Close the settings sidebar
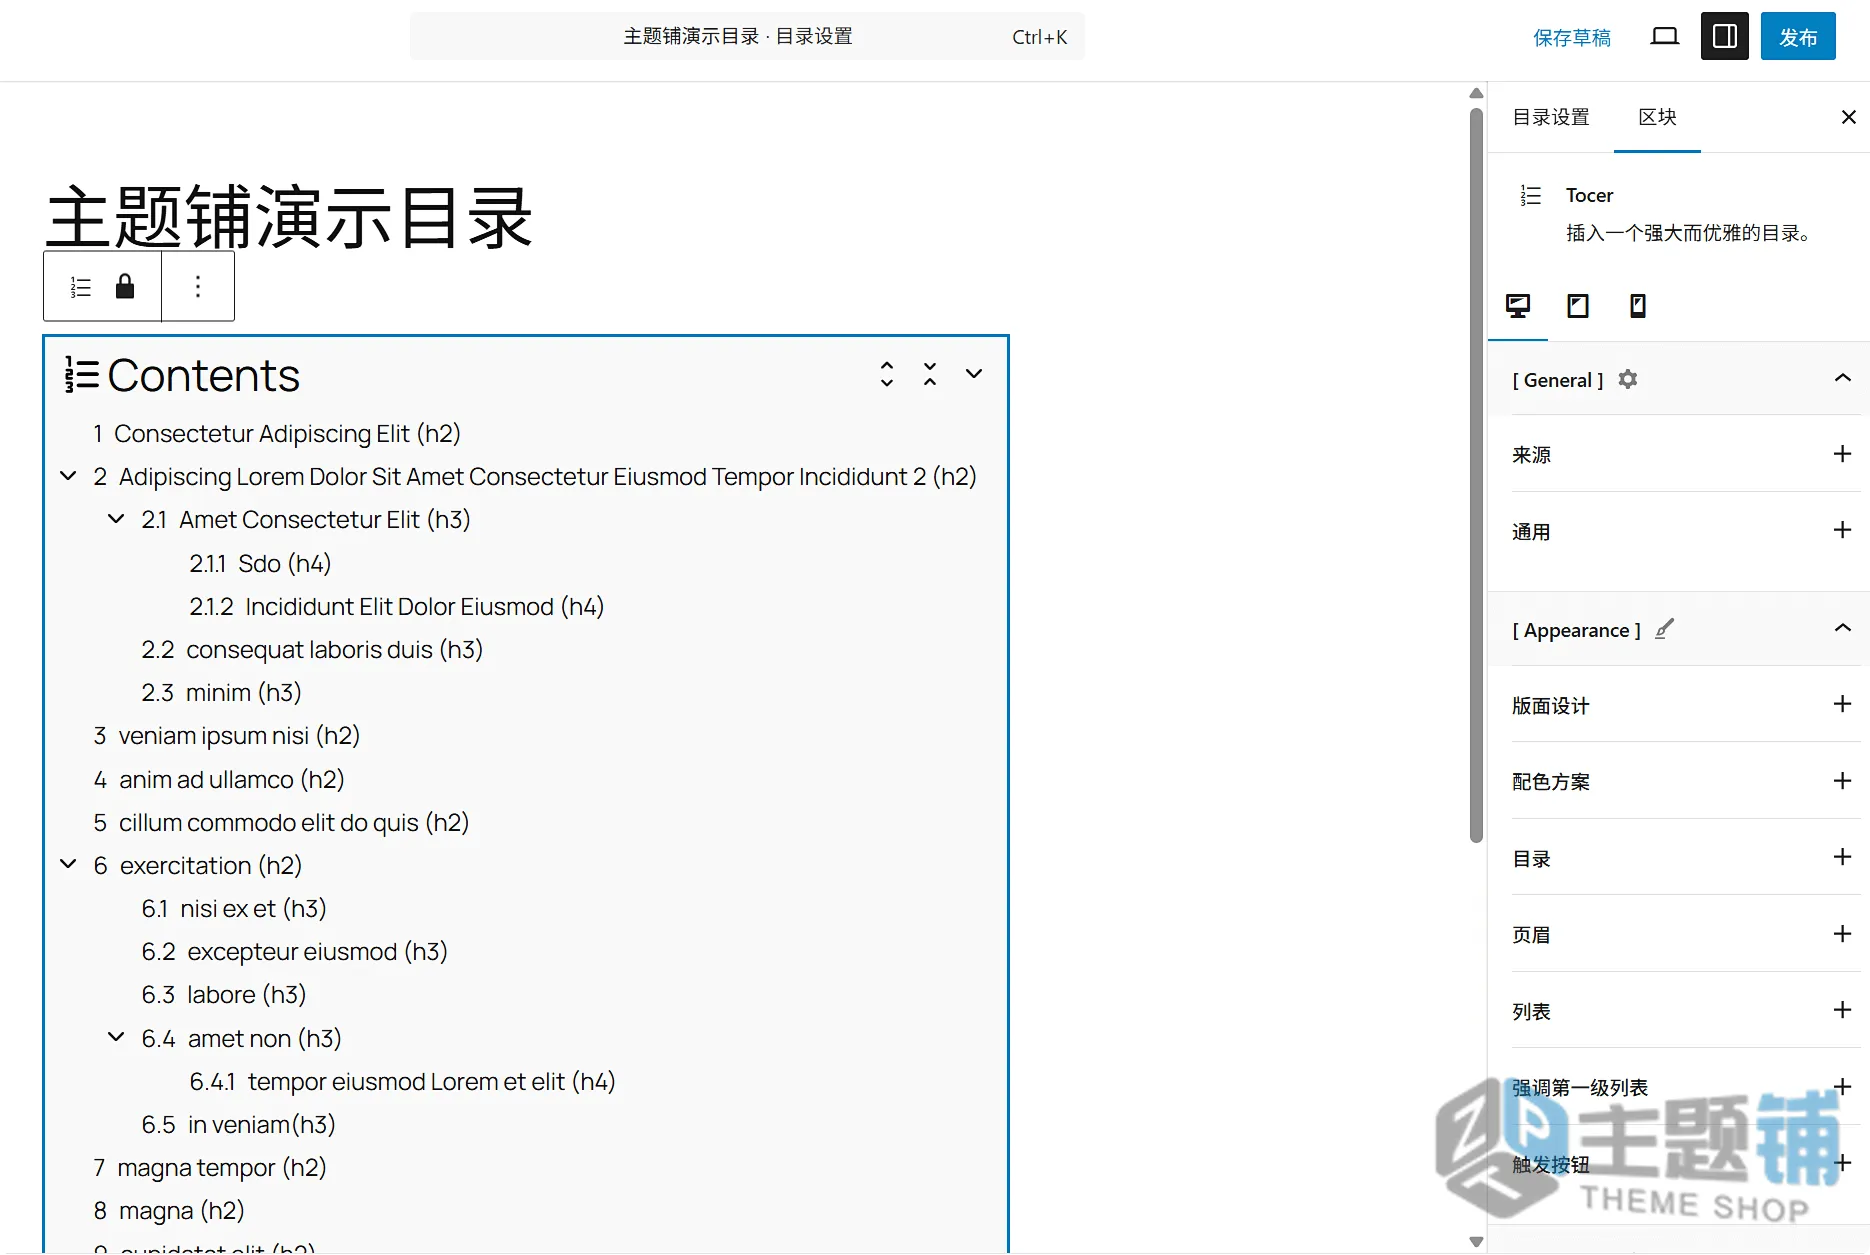 1848,117
